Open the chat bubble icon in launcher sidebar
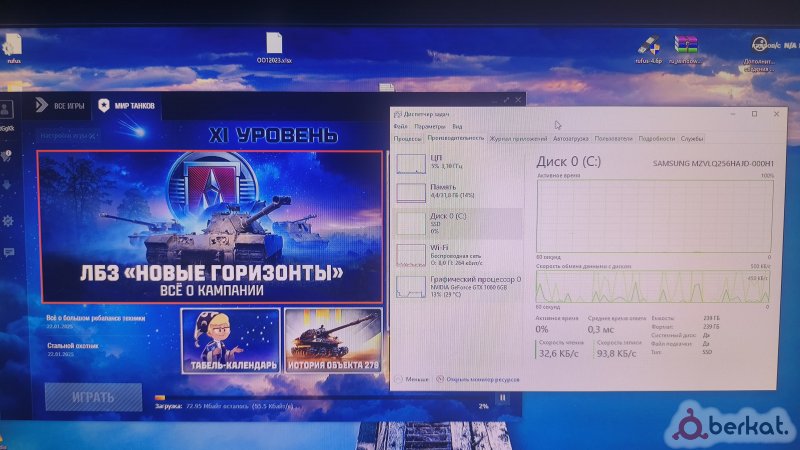Viewport: 800px width, 450px height. point(9,253)
